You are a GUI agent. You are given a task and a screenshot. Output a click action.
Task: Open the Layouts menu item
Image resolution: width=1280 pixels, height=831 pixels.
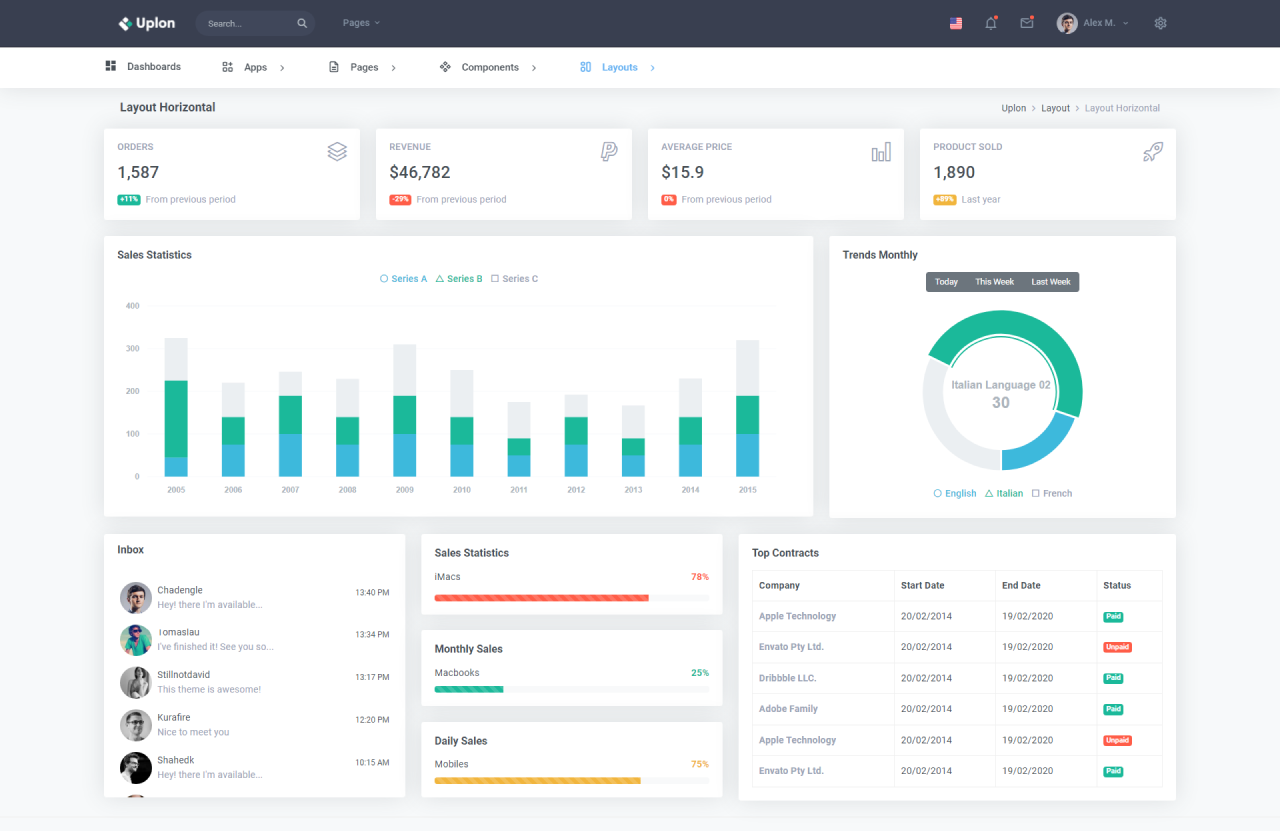(618, 67)
